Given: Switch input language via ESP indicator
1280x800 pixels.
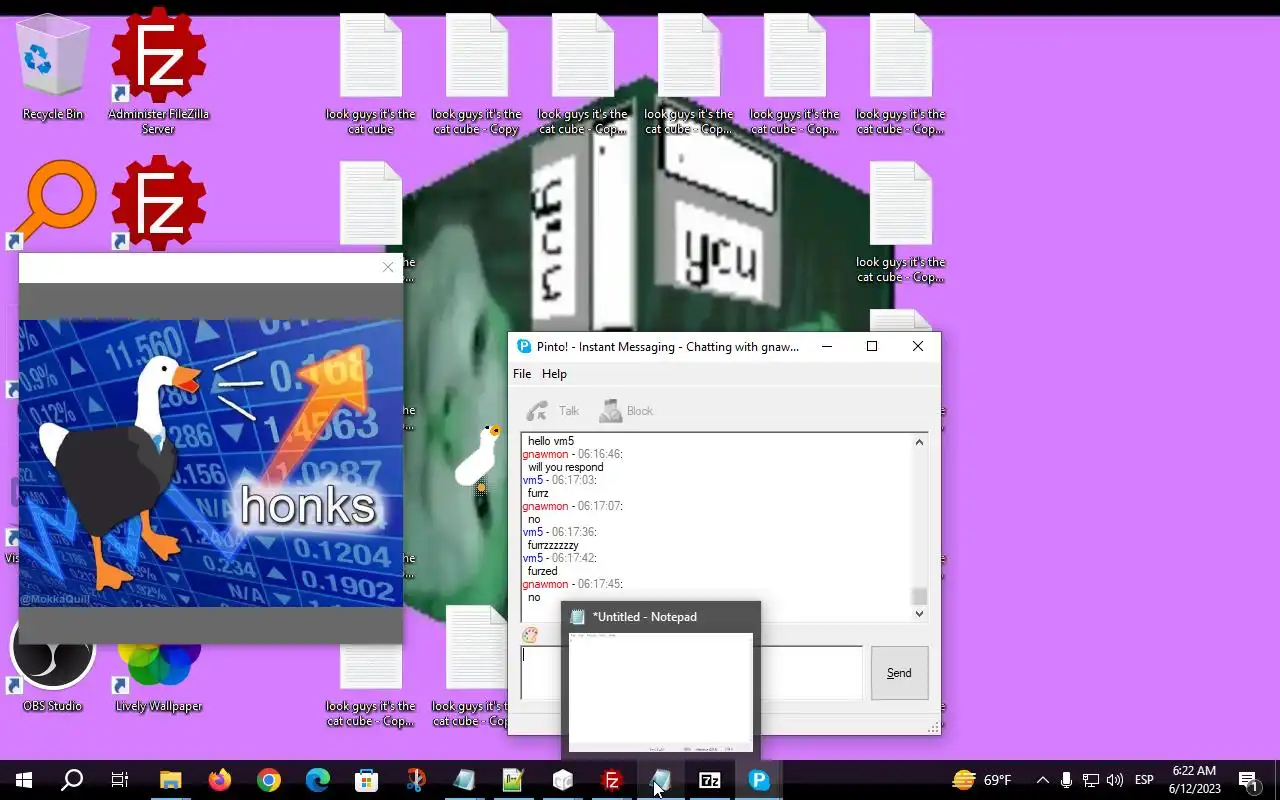Looking at the screenshot, I should [x=1145, y=780].
